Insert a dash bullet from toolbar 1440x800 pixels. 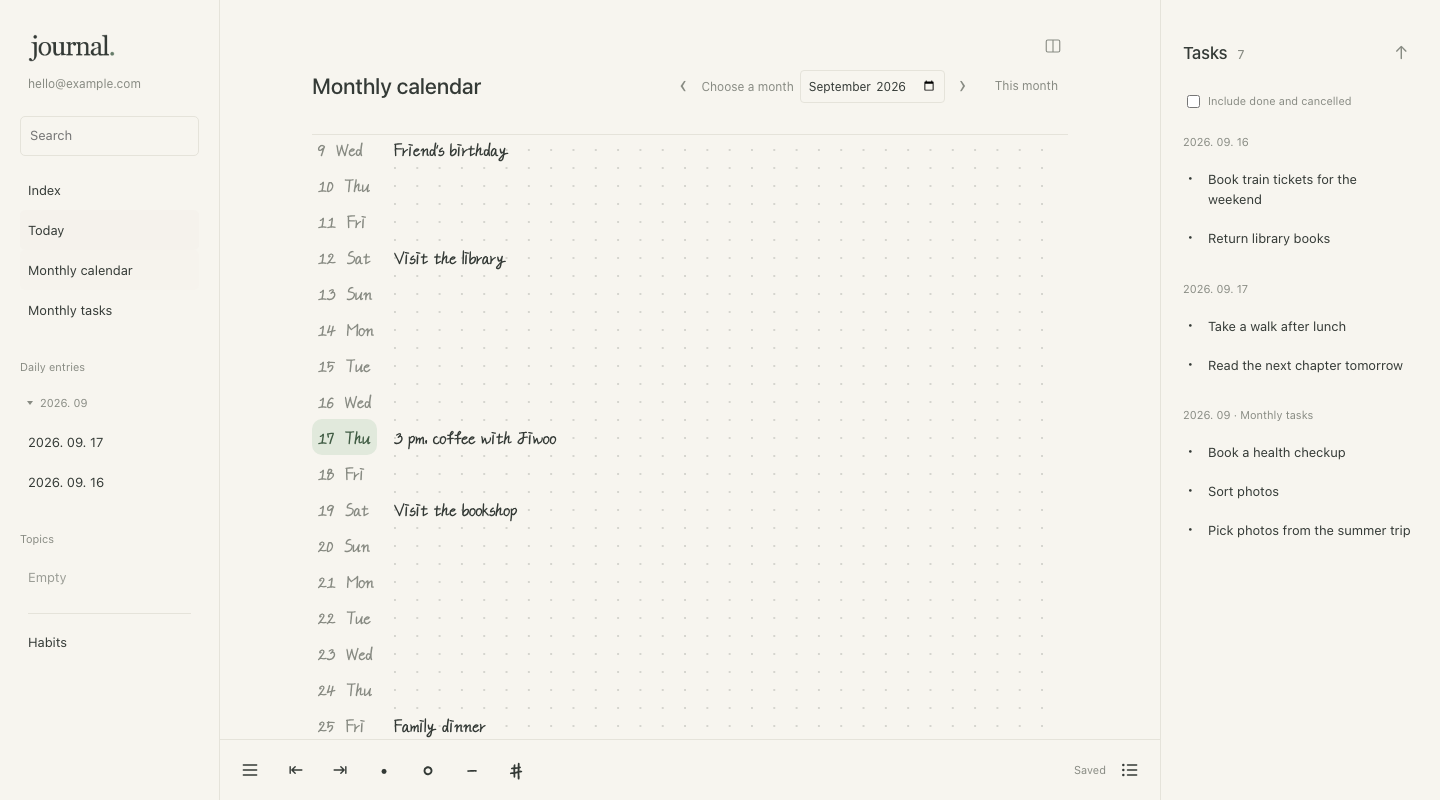coord(472,771)
